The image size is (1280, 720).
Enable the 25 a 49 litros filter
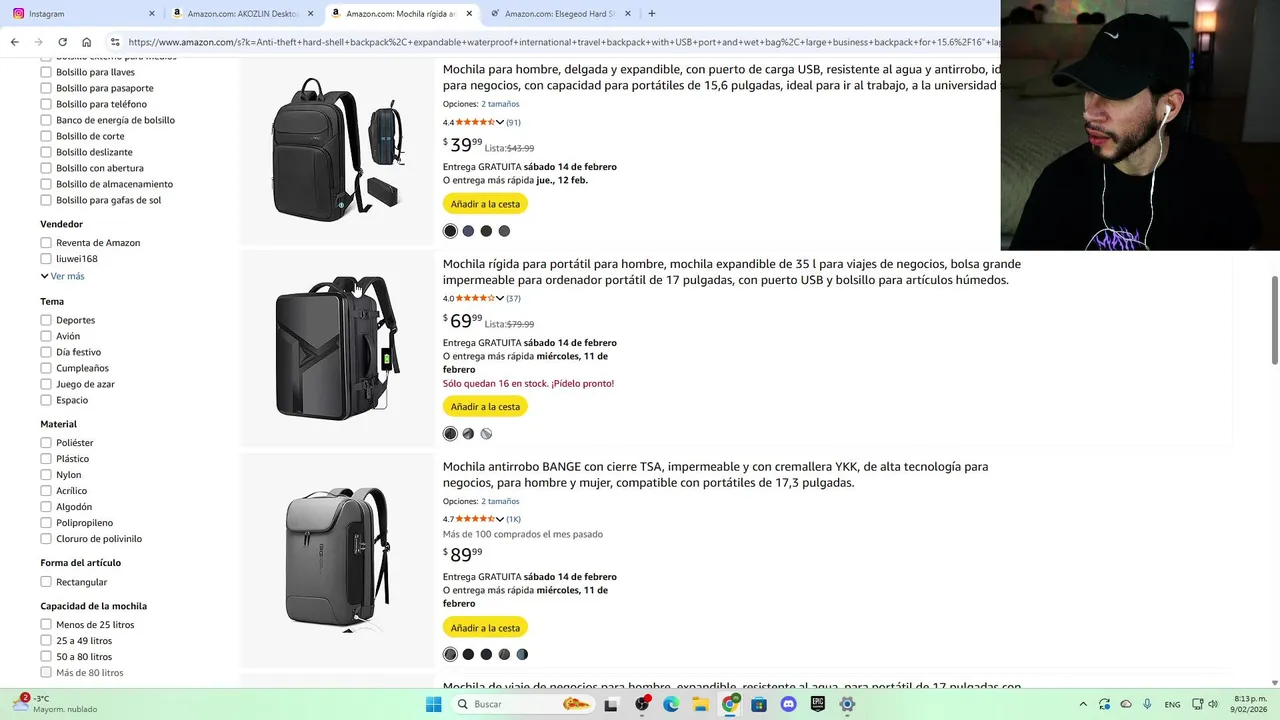pyautogui.click(x=46, y=641)
